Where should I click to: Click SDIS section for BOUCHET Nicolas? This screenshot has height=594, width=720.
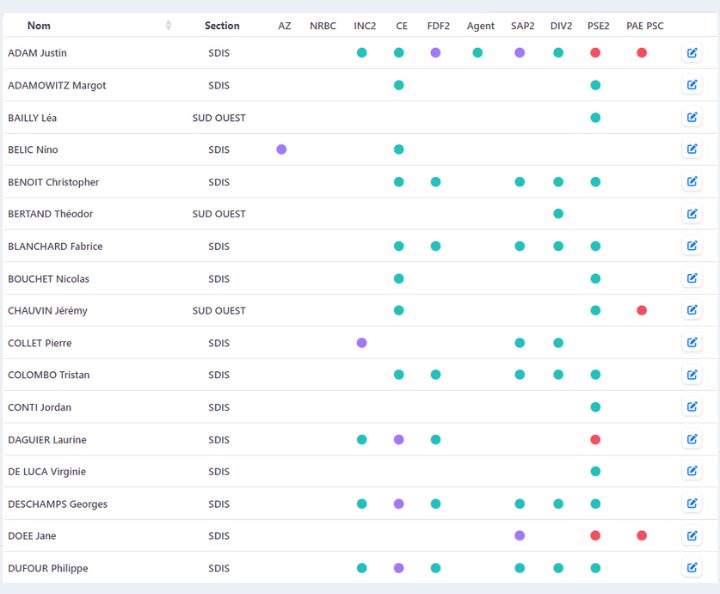219,279
